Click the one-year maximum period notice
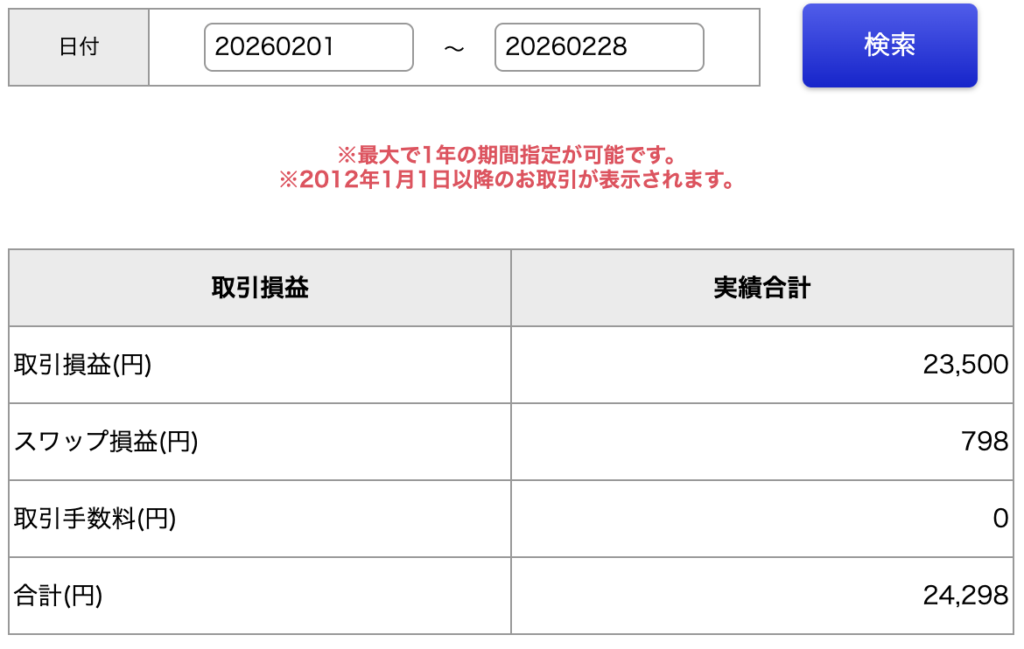The width and height of the screenshot is (1024, 649). [x=507, y=155]
